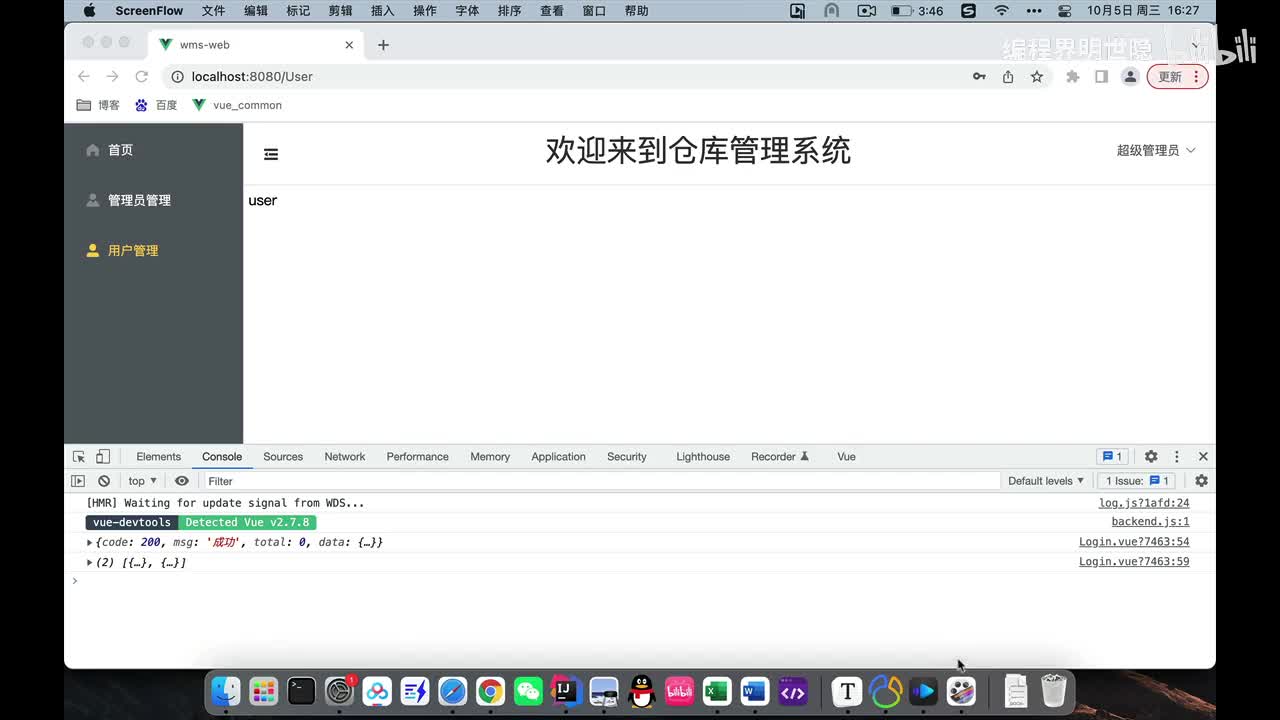
Task: Clear the console with the ban icon
Action: [104, 481]
